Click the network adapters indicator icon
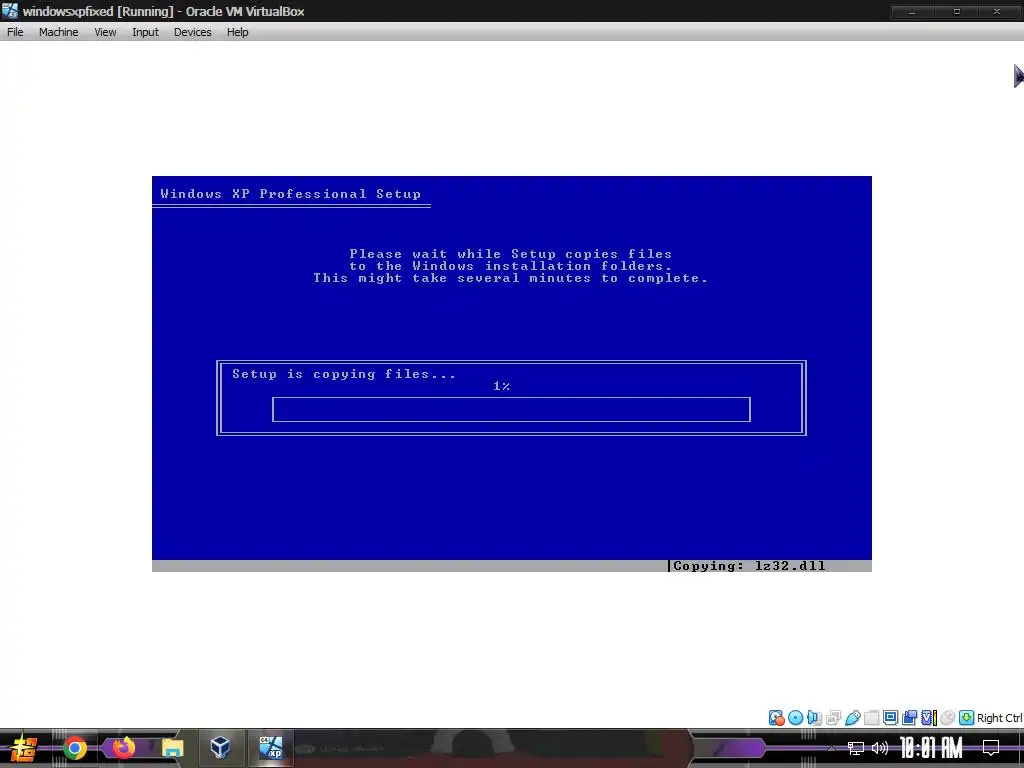Image resolution: width=1024 pixels, height=768 pixels. click(833, 718)
